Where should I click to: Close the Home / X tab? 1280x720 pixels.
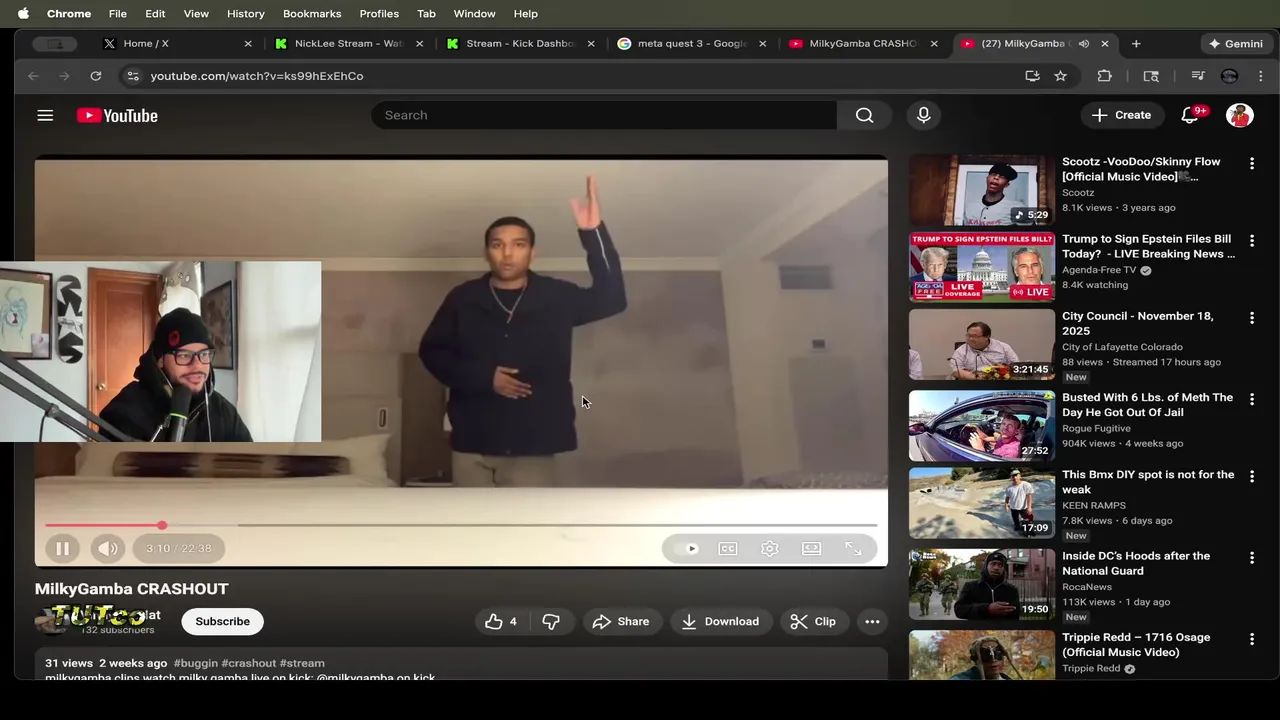tap(248, 44)
